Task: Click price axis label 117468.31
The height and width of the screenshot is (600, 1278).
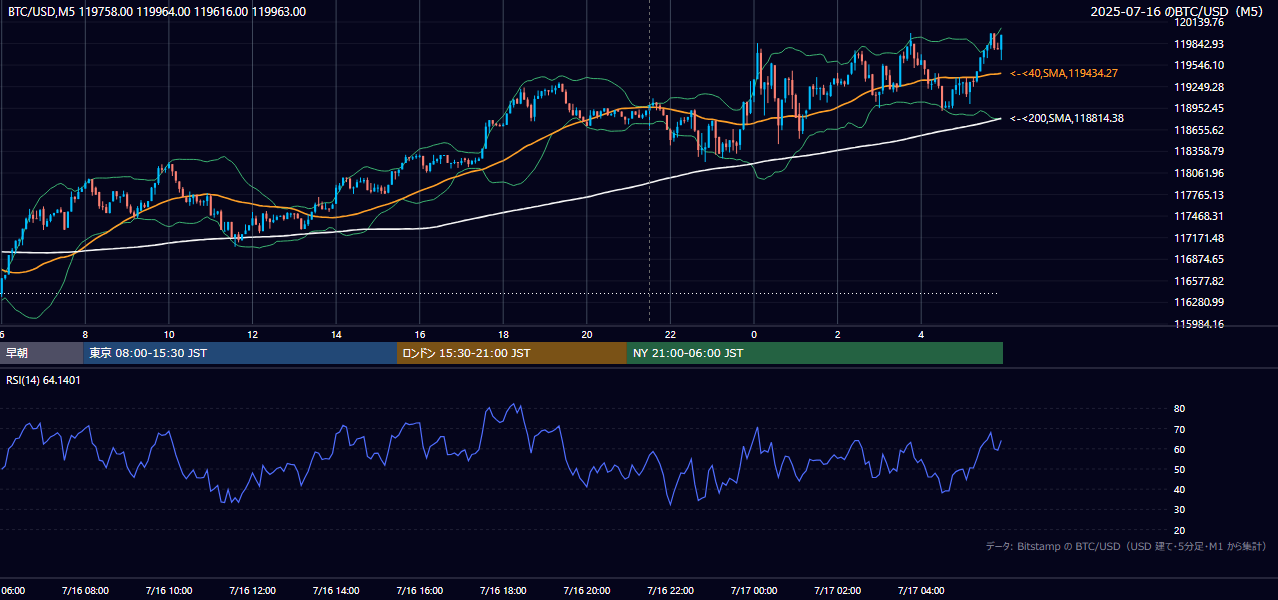Action: 1199,216
